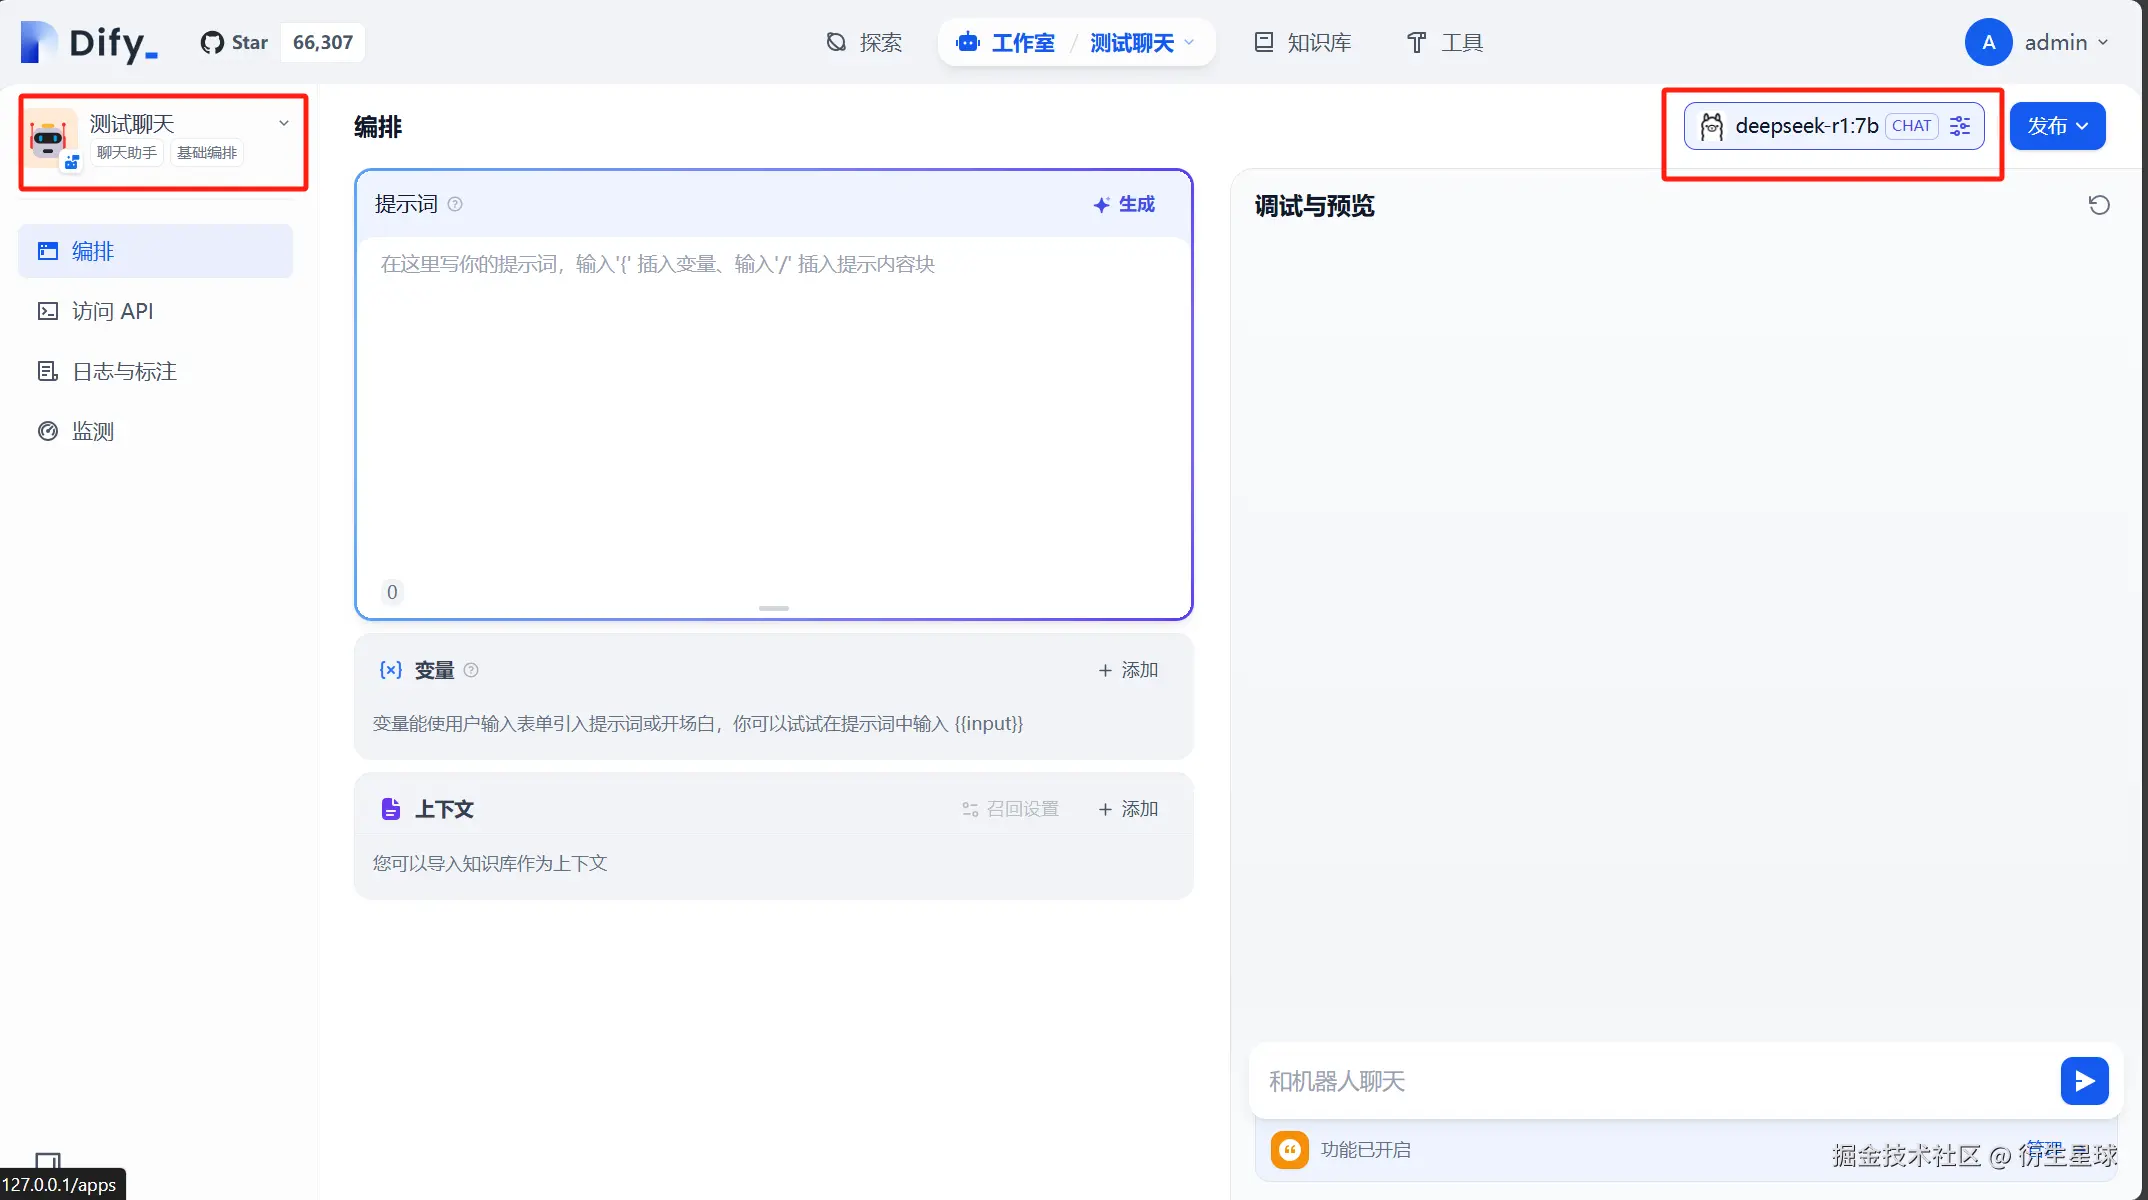Toggle sidebar collapse icon at bottom left
Viewport: 2148px width, 1200px height.
[47, 1161]
